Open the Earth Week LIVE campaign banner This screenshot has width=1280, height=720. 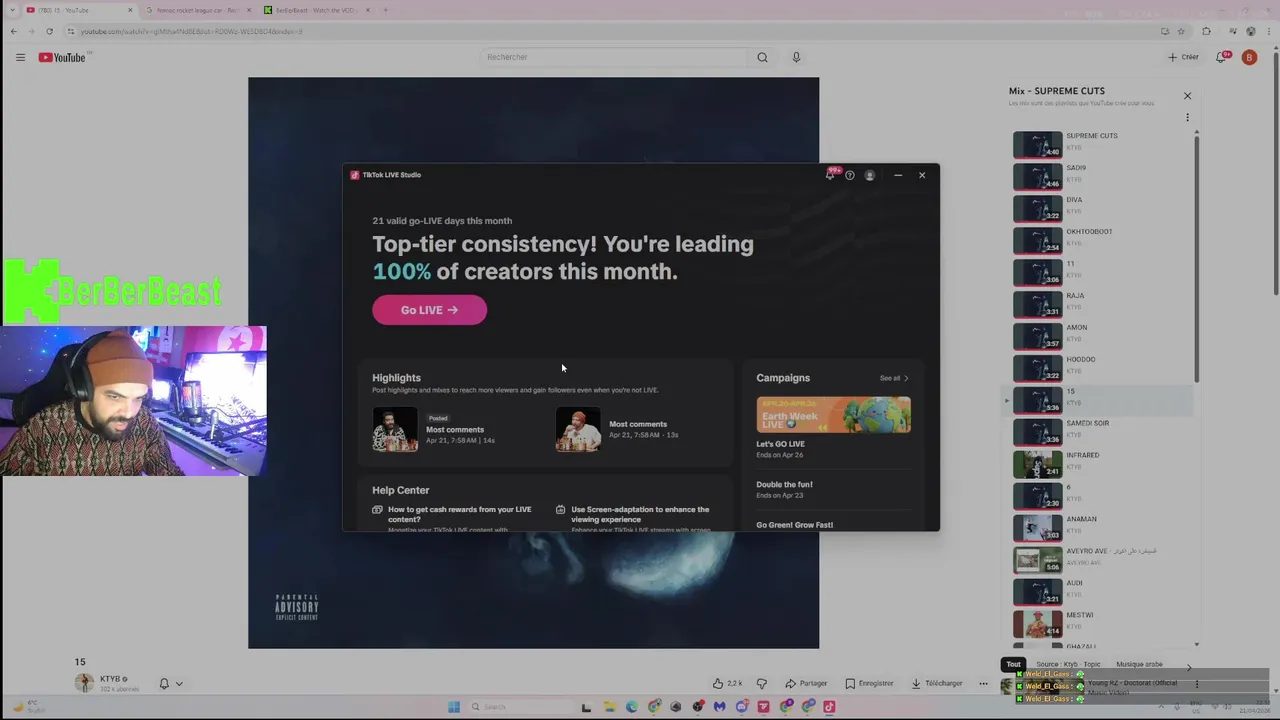(833, 414)
